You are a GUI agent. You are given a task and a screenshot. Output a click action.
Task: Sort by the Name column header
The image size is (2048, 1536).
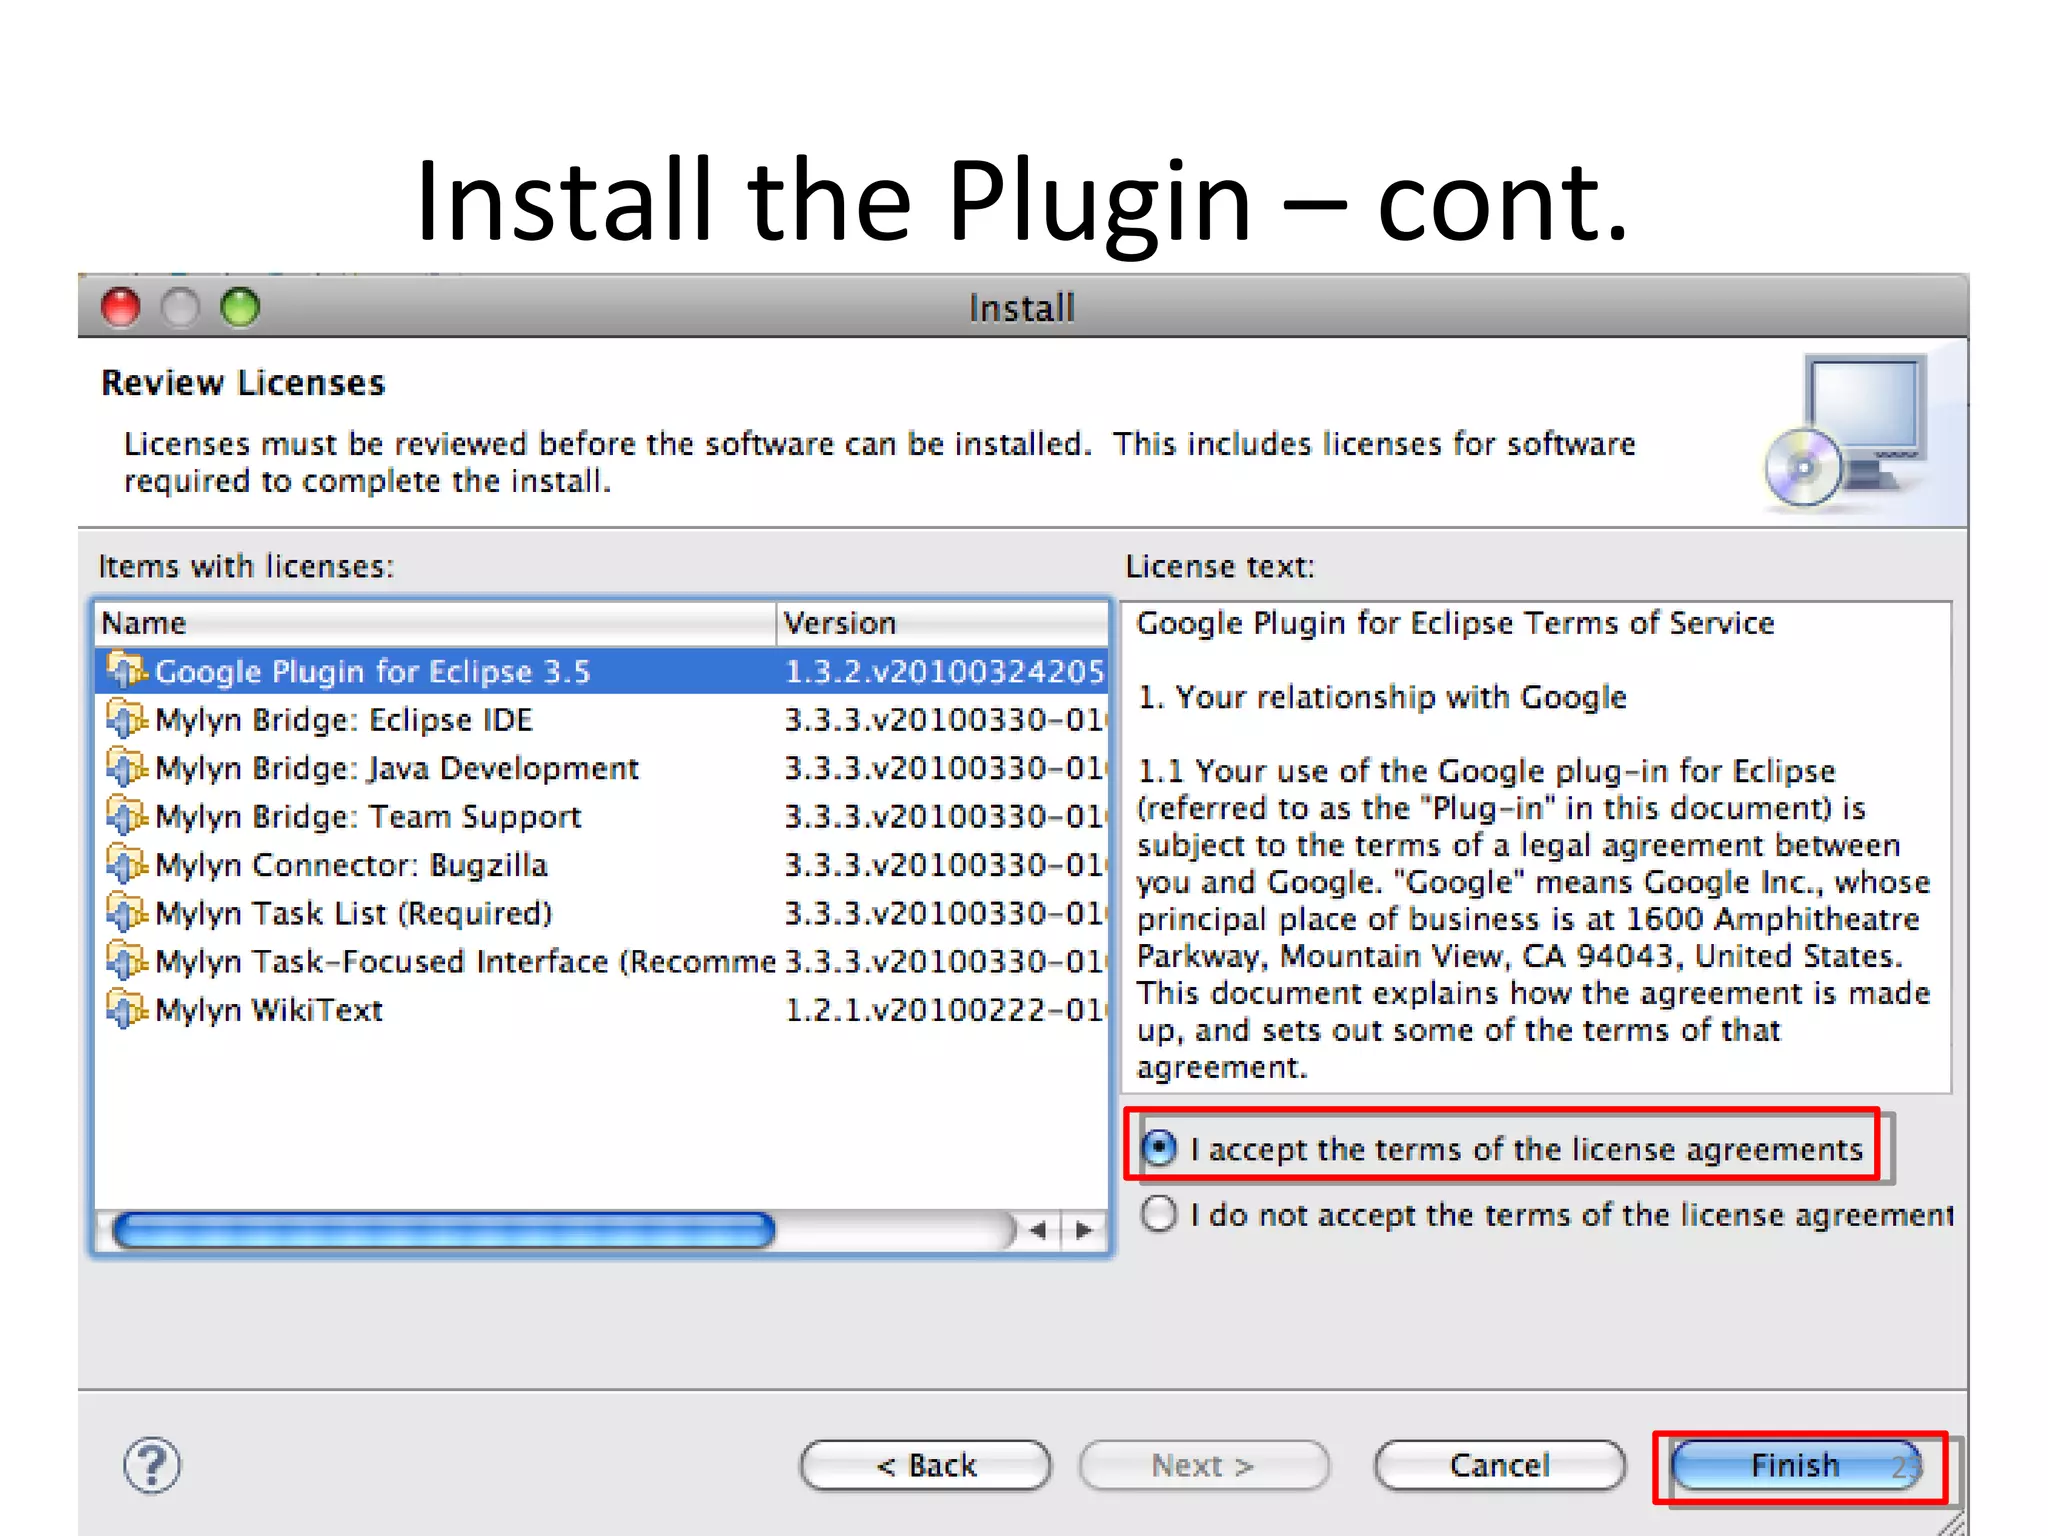click(x=436, y=623)
